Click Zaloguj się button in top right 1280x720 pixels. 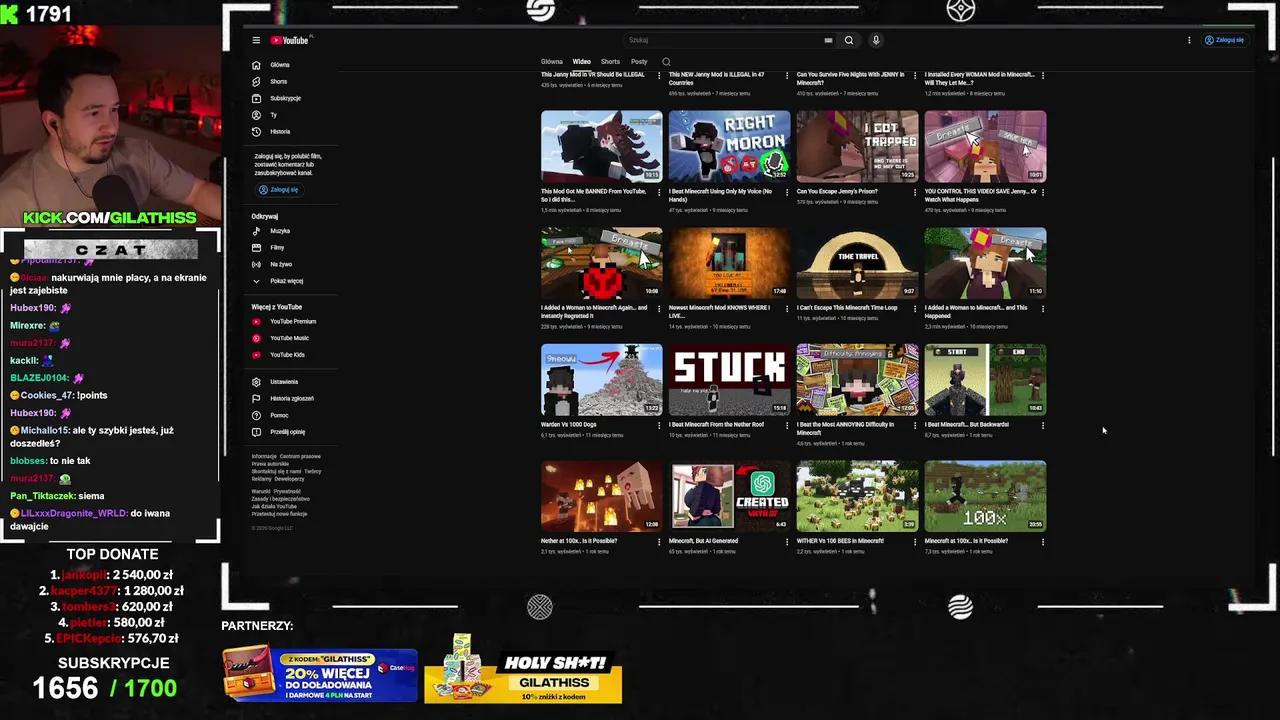(x=1224, y=40)
